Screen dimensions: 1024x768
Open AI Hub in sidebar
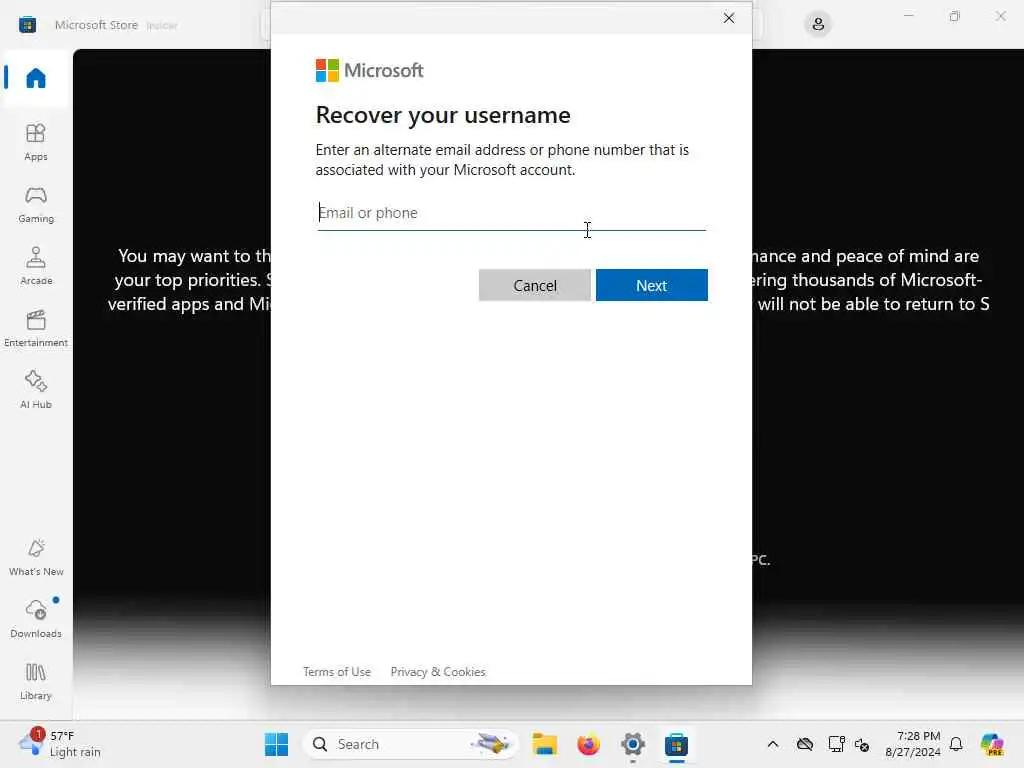36,391
